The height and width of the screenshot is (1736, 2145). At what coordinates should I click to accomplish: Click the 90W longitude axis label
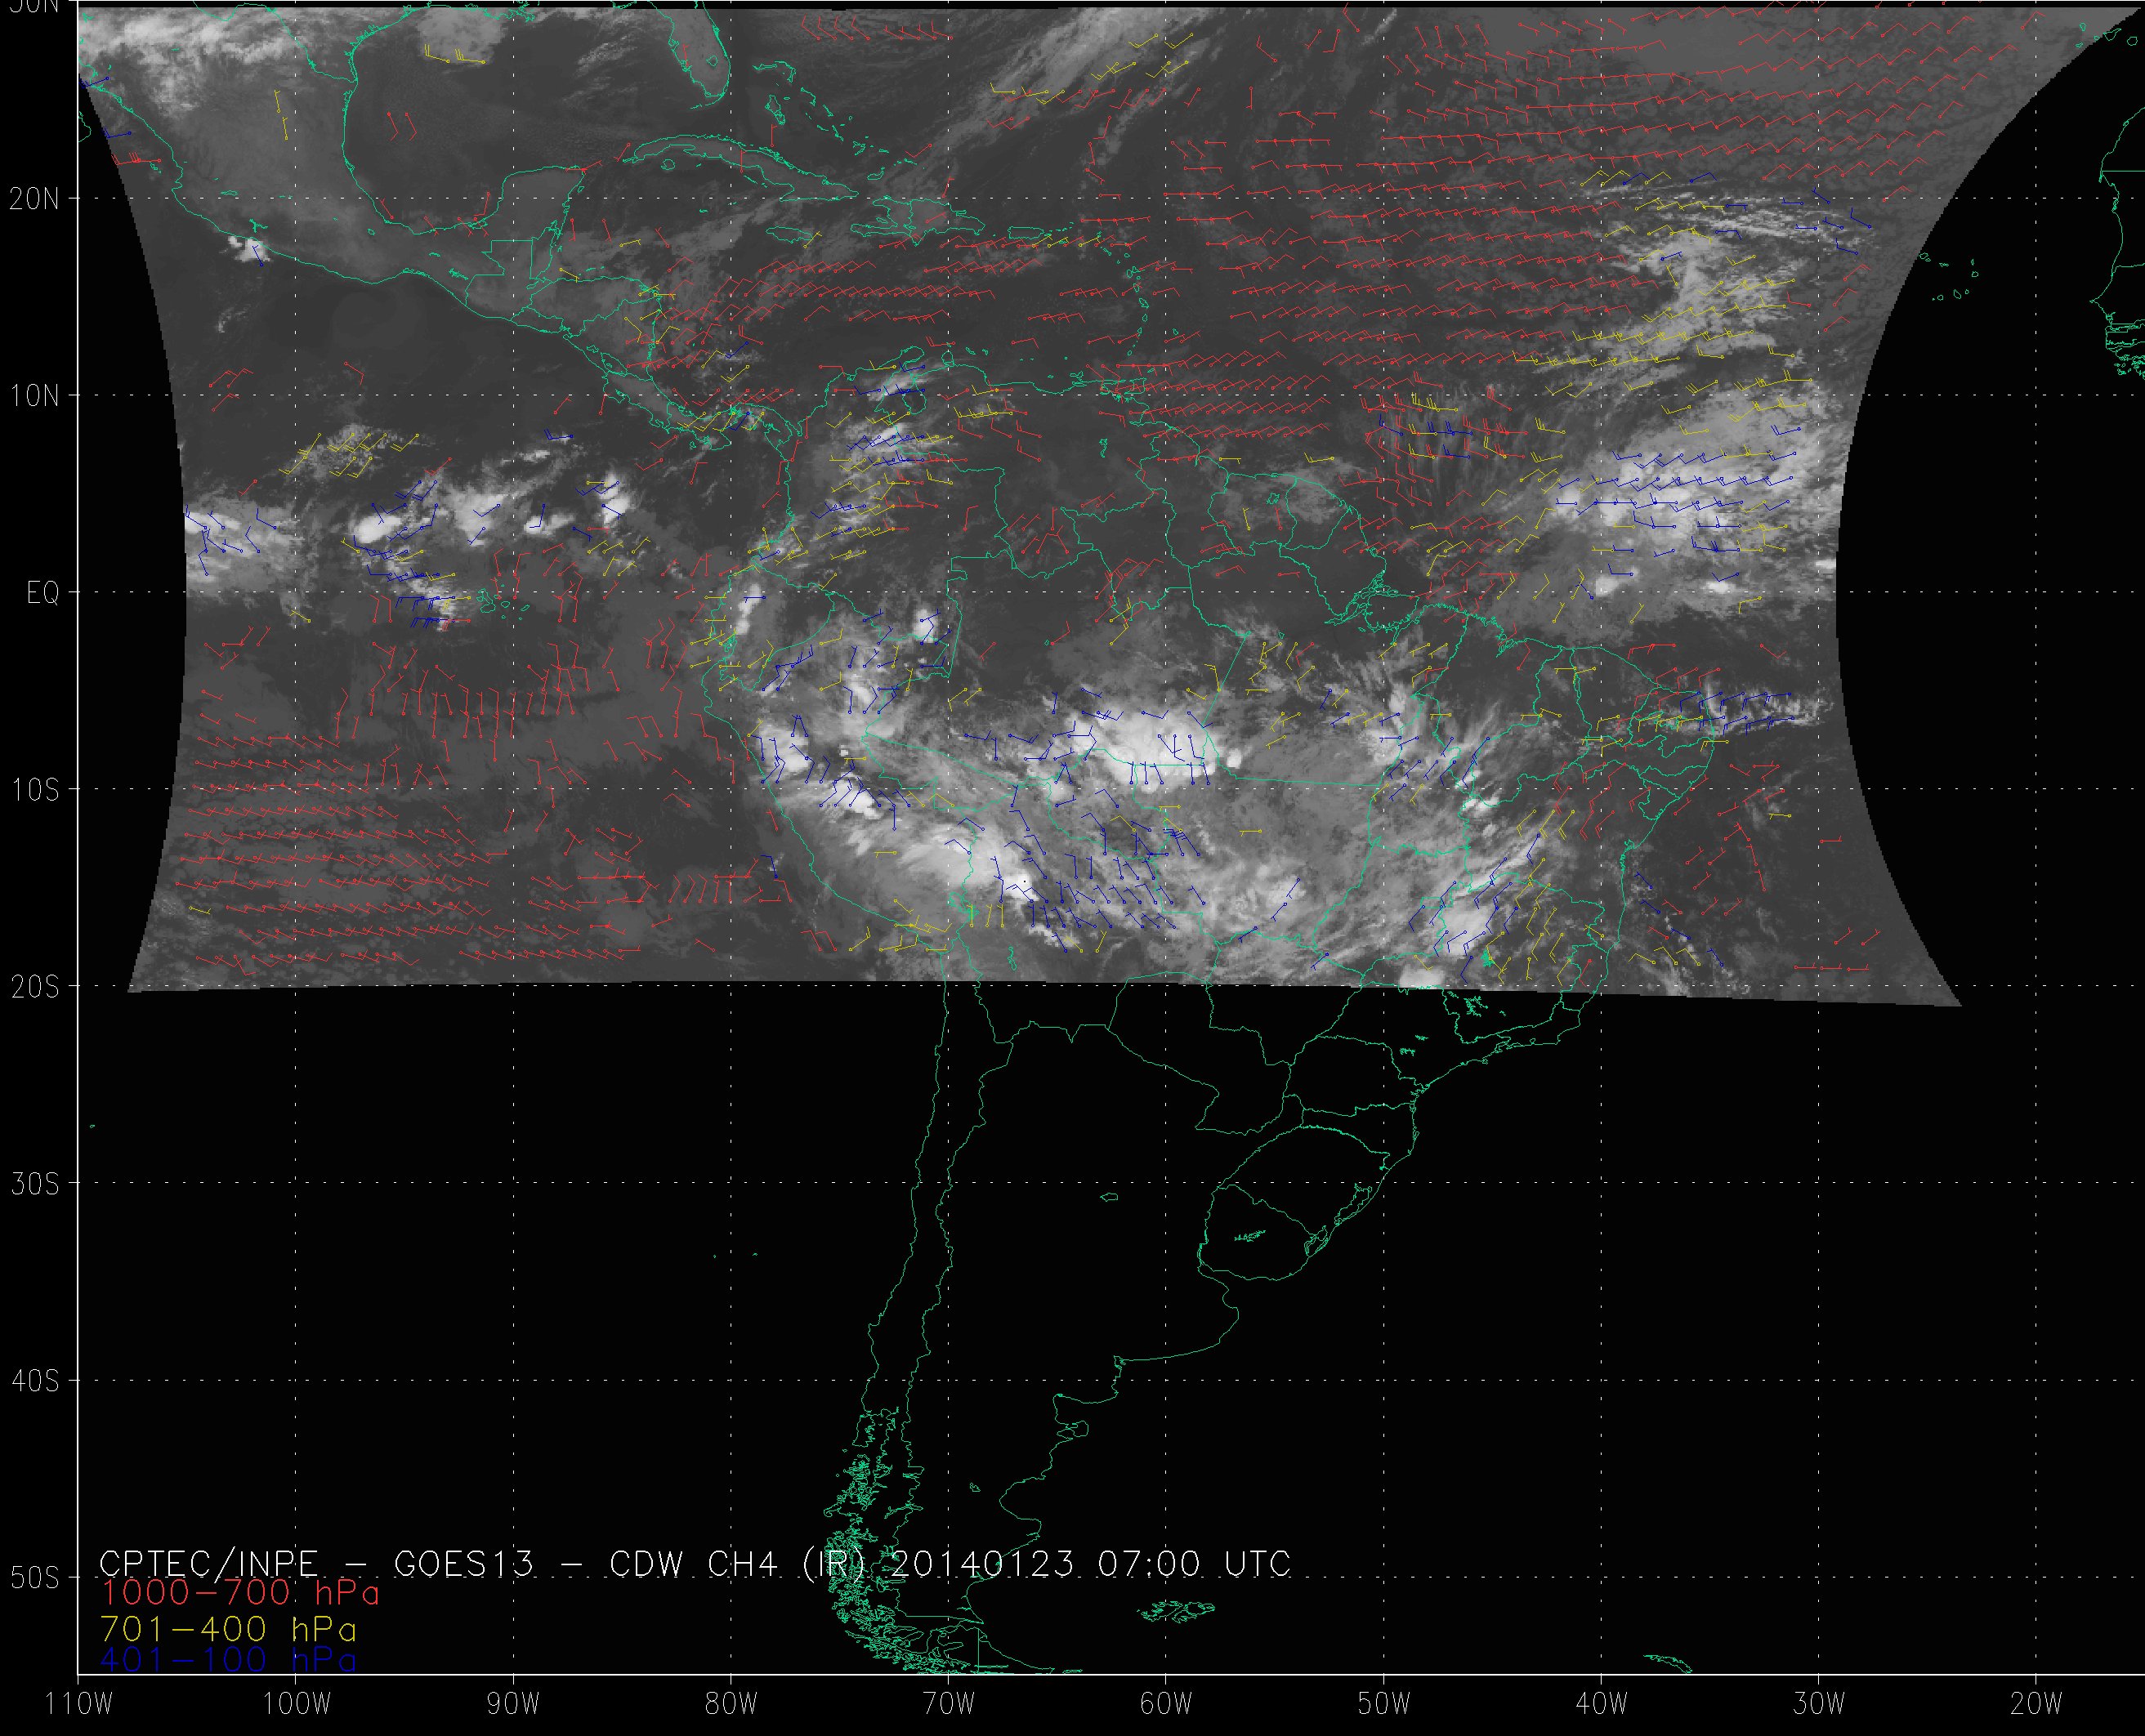pos(513,1703)
